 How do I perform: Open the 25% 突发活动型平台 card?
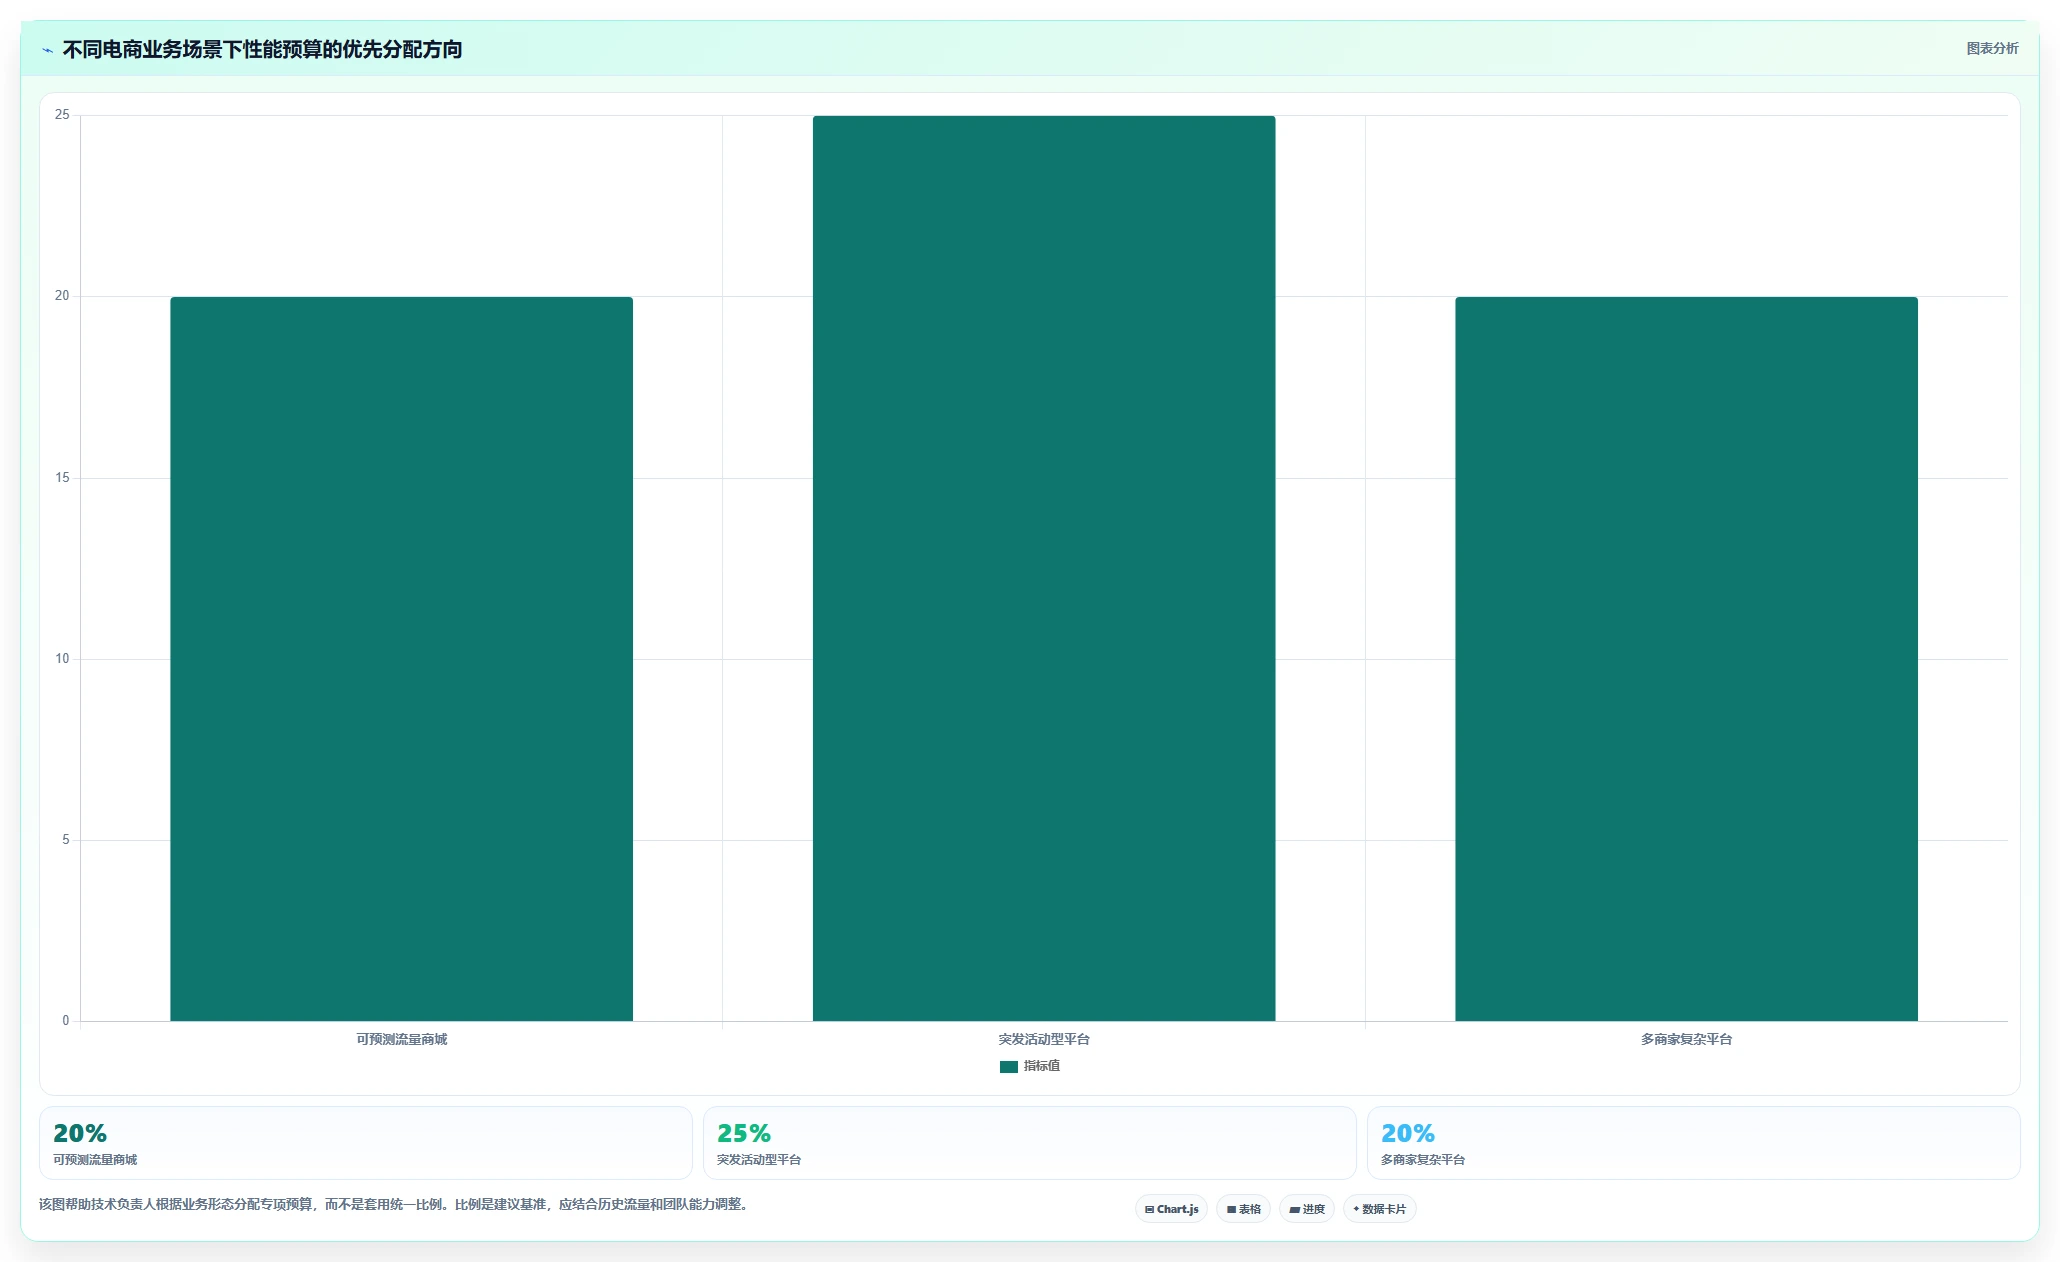point(1030,1143)
